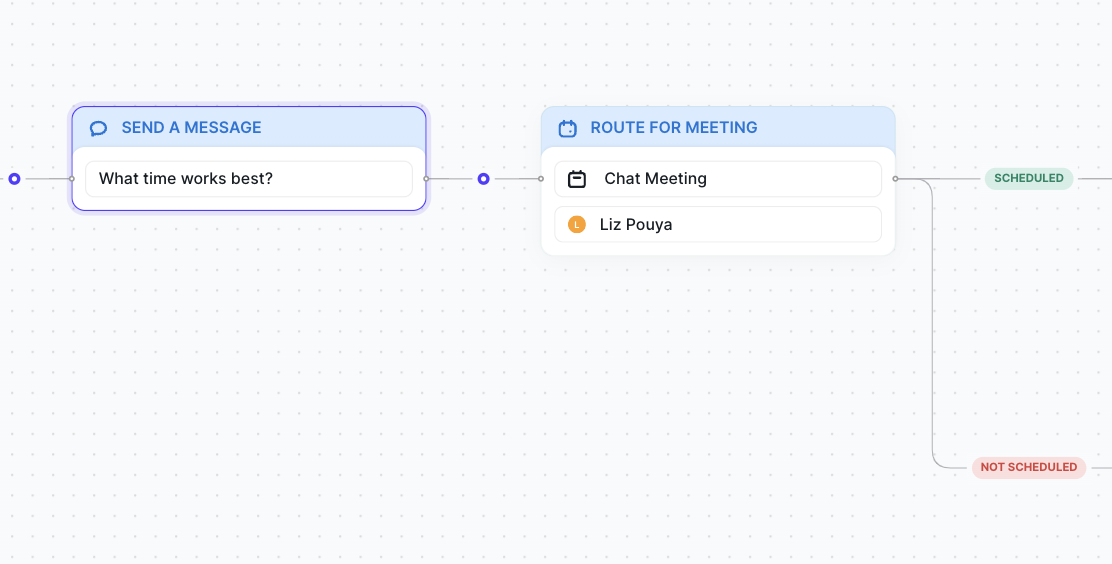Click the input port of Route for Meeting node

point(541,179)
